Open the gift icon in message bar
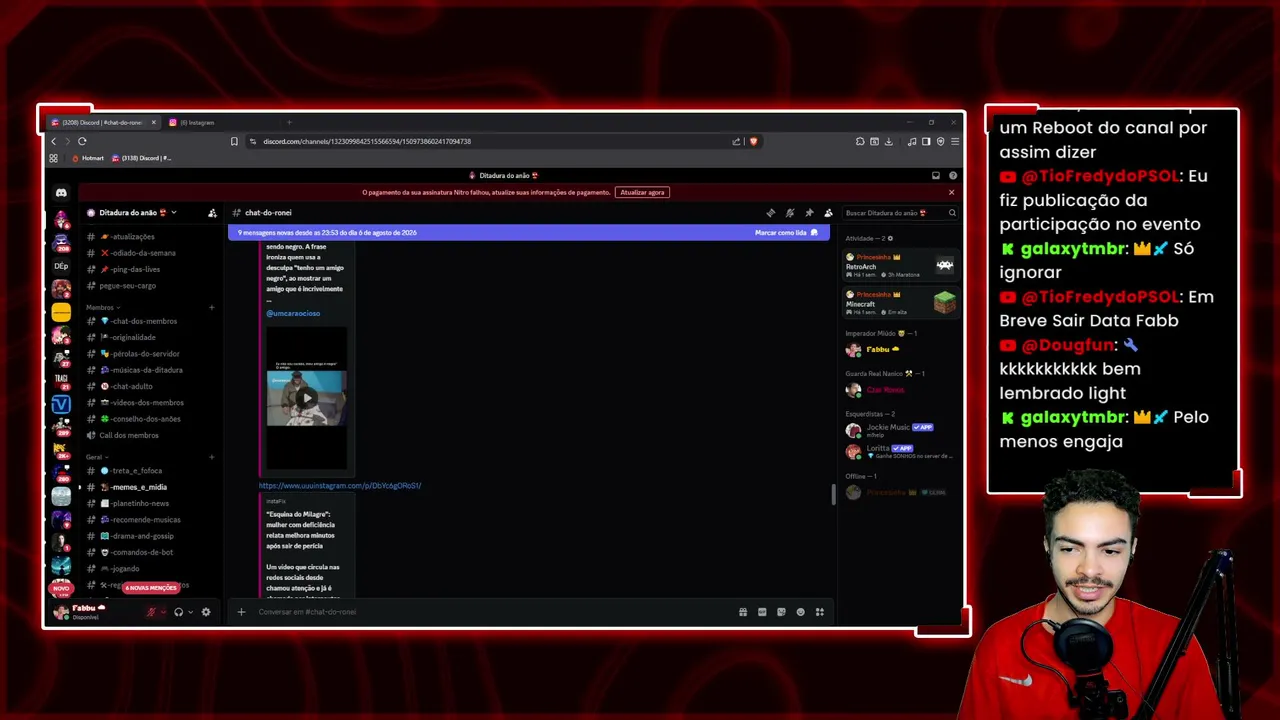 pyautogui.click(x=742, y=612)
